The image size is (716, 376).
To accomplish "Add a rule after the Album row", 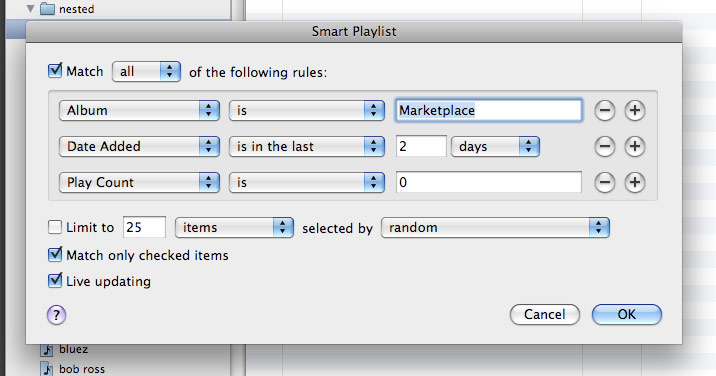I will pos(635,110).
